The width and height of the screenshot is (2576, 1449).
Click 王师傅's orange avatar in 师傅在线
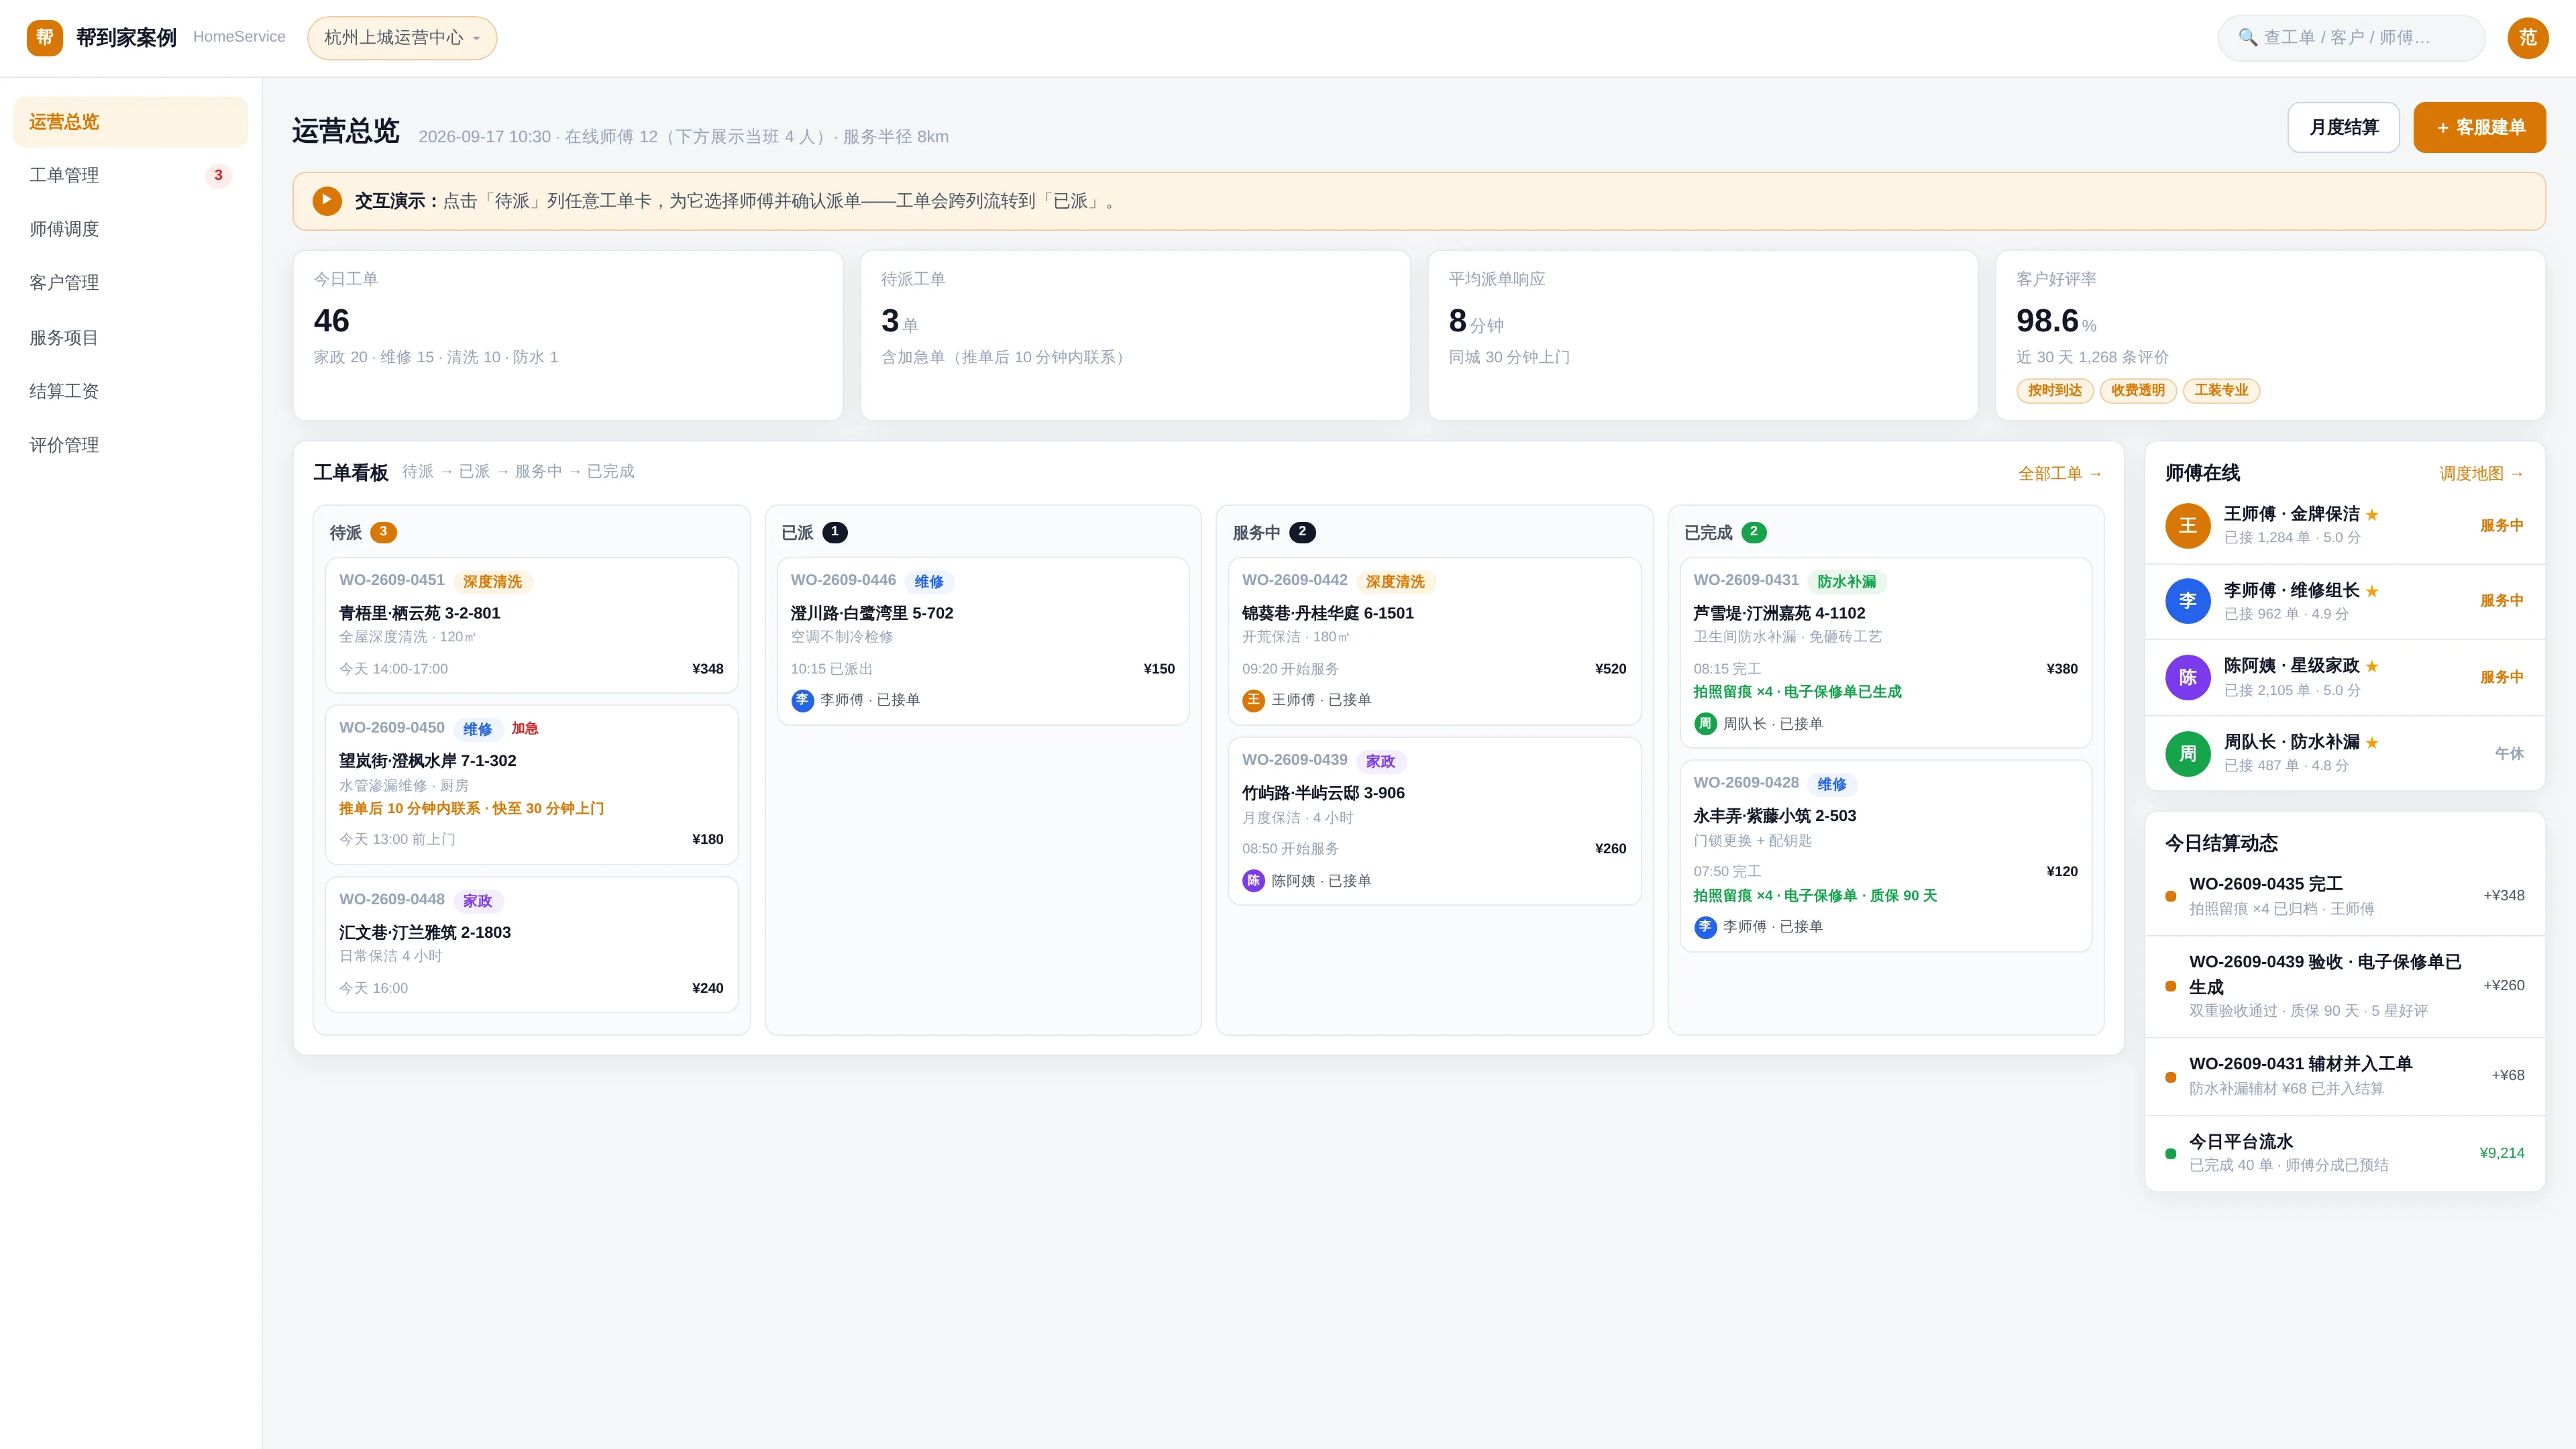point(2187,526)
